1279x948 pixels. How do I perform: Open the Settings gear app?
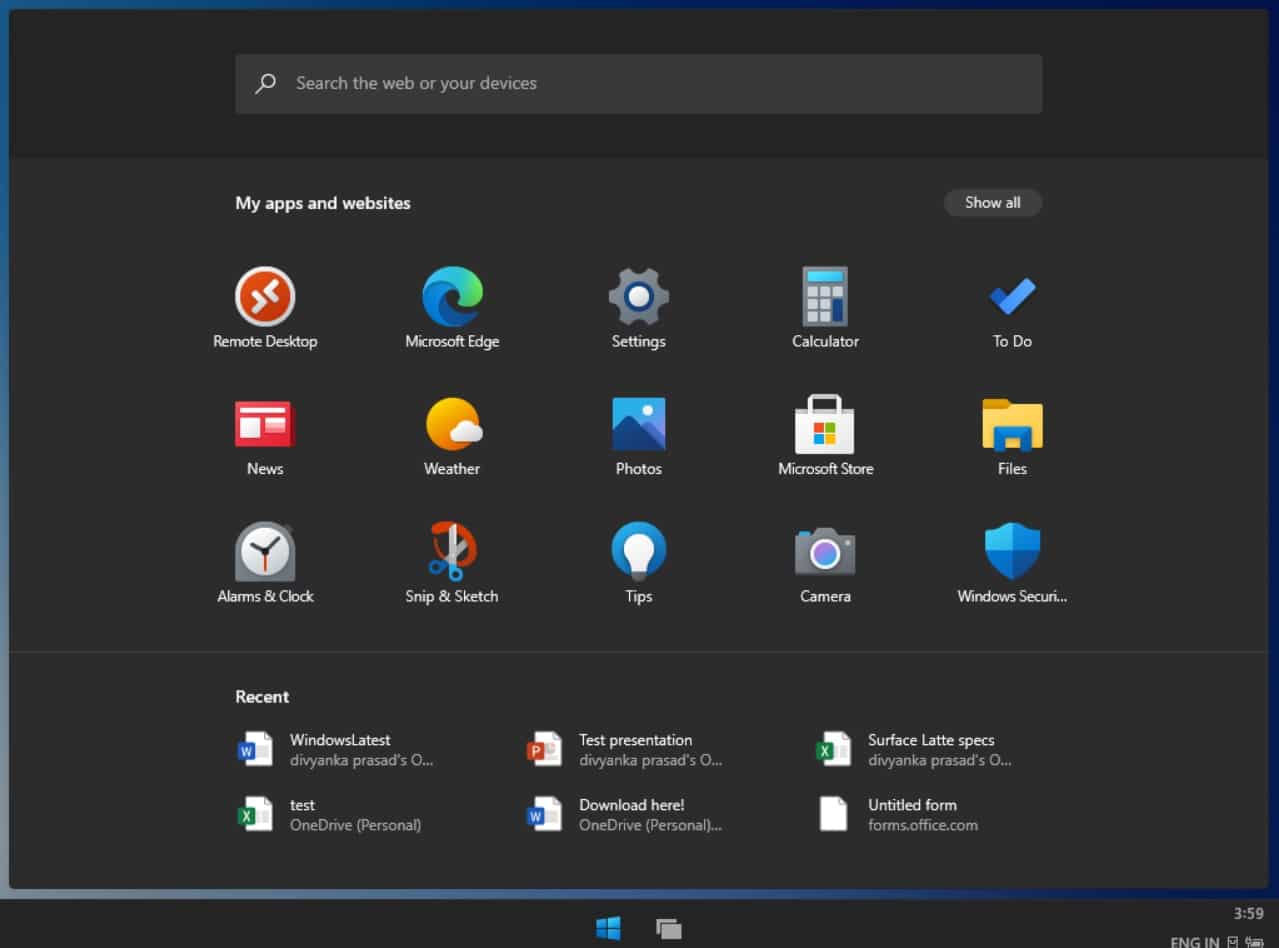(x=639, y=309)
